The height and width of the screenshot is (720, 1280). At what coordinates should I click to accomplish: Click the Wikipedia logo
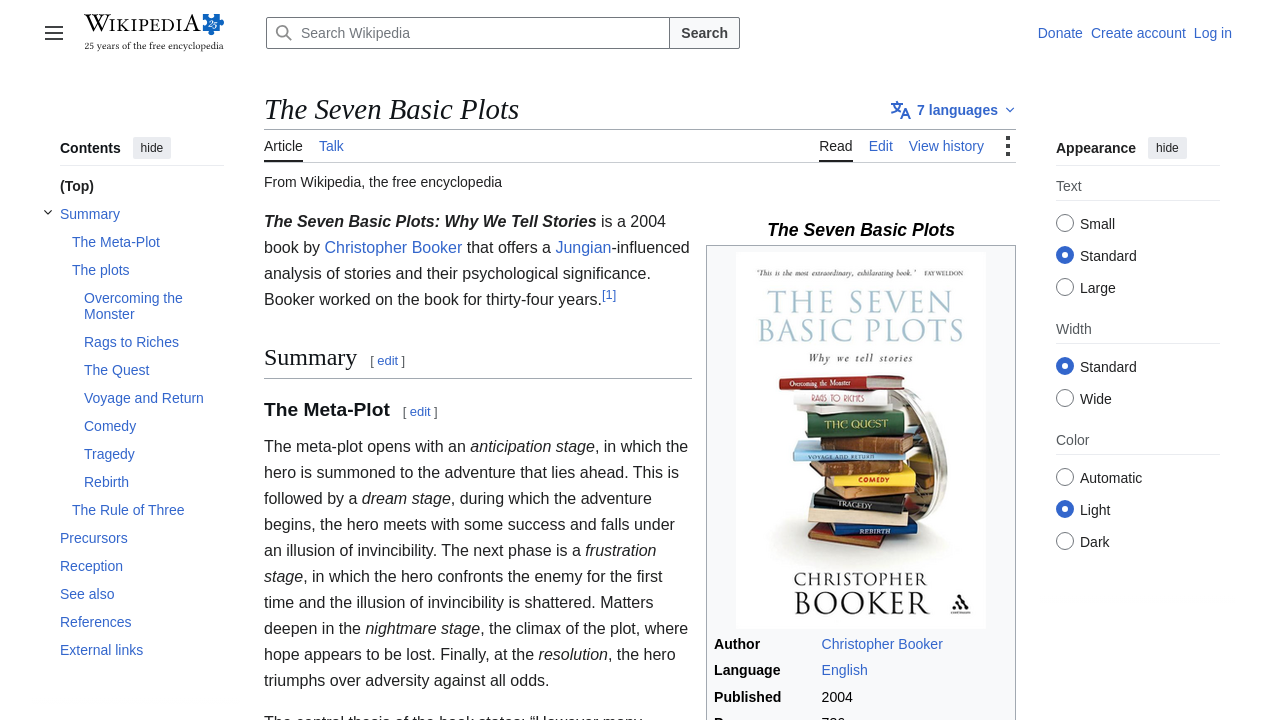tap(154, 32)
